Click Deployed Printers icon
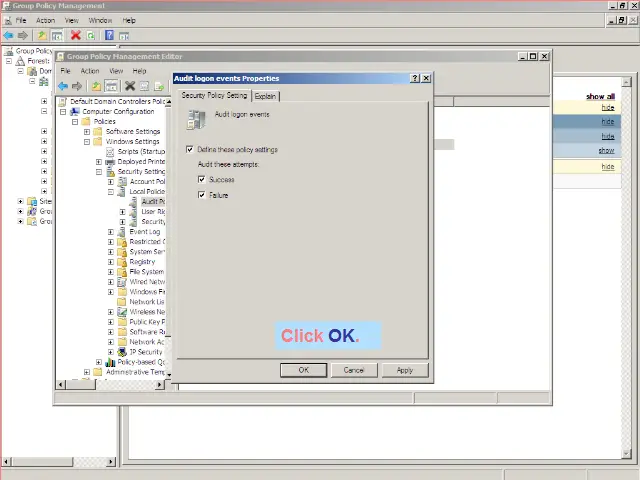640x480 pixels. coord(110,162)
